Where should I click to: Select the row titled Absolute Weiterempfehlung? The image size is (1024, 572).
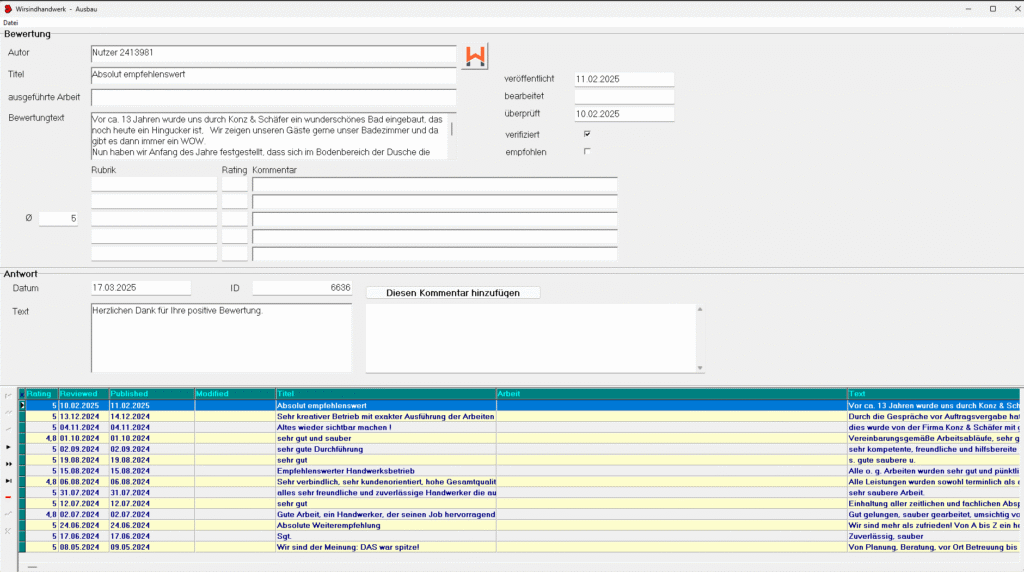point(519,526)
